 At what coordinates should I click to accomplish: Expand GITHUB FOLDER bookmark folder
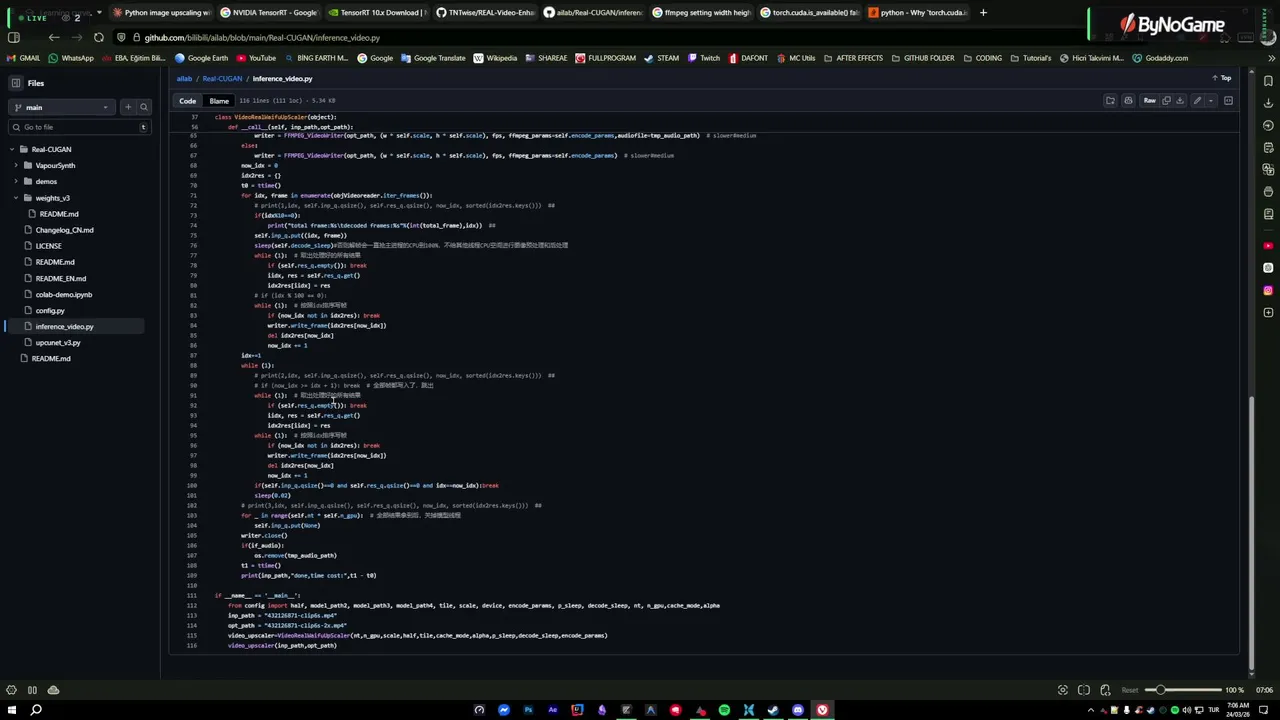click(x=922, y=58)
